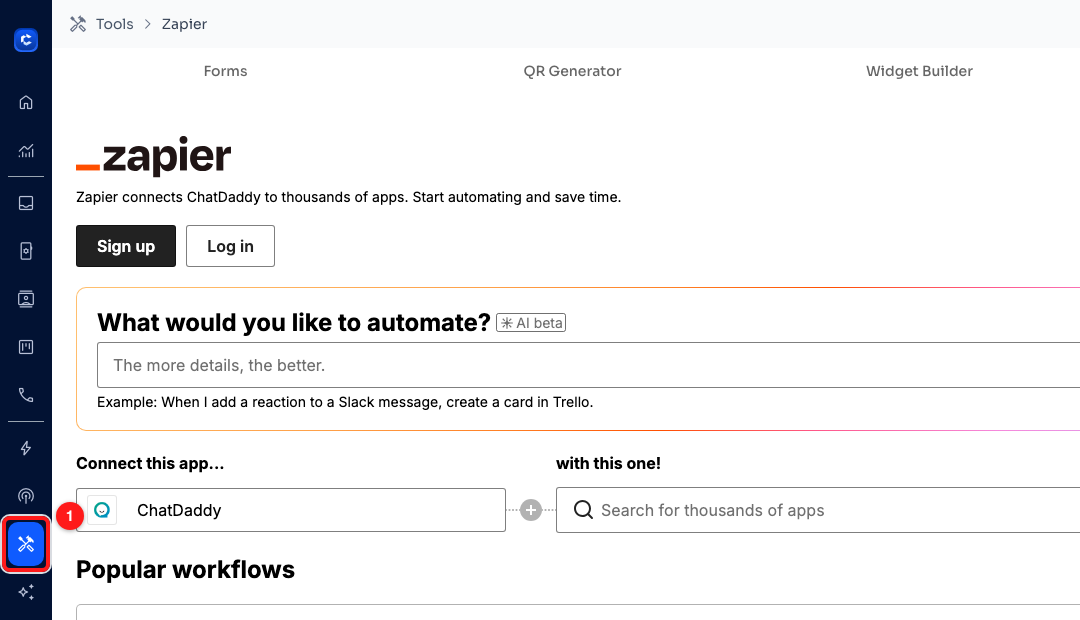Open the contacts monitor sidebar icon

pyautogui.click(x=25, y=299)
